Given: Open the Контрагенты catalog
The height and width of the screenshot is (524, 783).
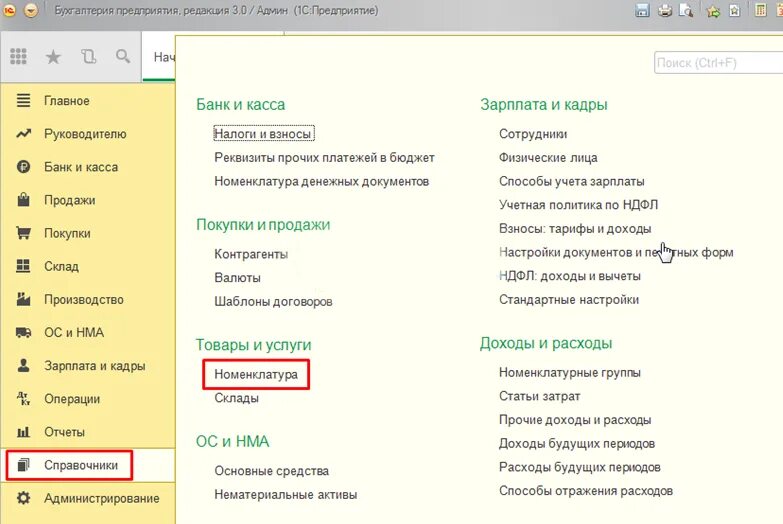Looking at the screenshot, I should click(x=251, y=254).
